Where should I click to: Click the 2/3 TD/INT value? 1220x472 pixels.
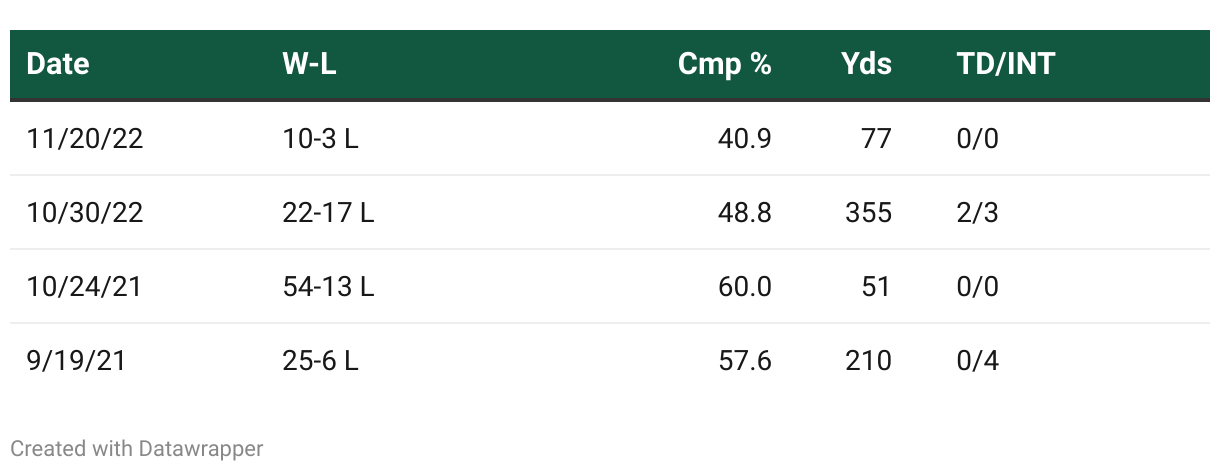(x=977, y=213)
